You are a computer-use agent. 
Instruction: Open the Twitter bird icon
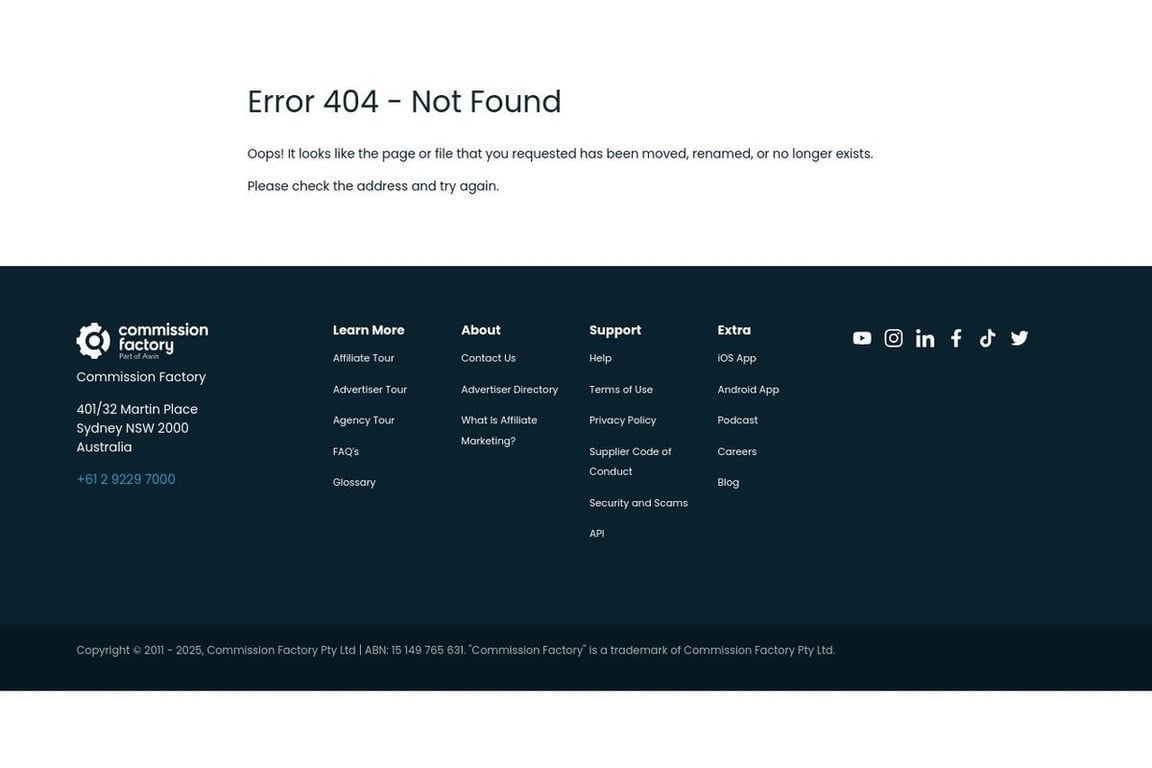point(1019,338)
